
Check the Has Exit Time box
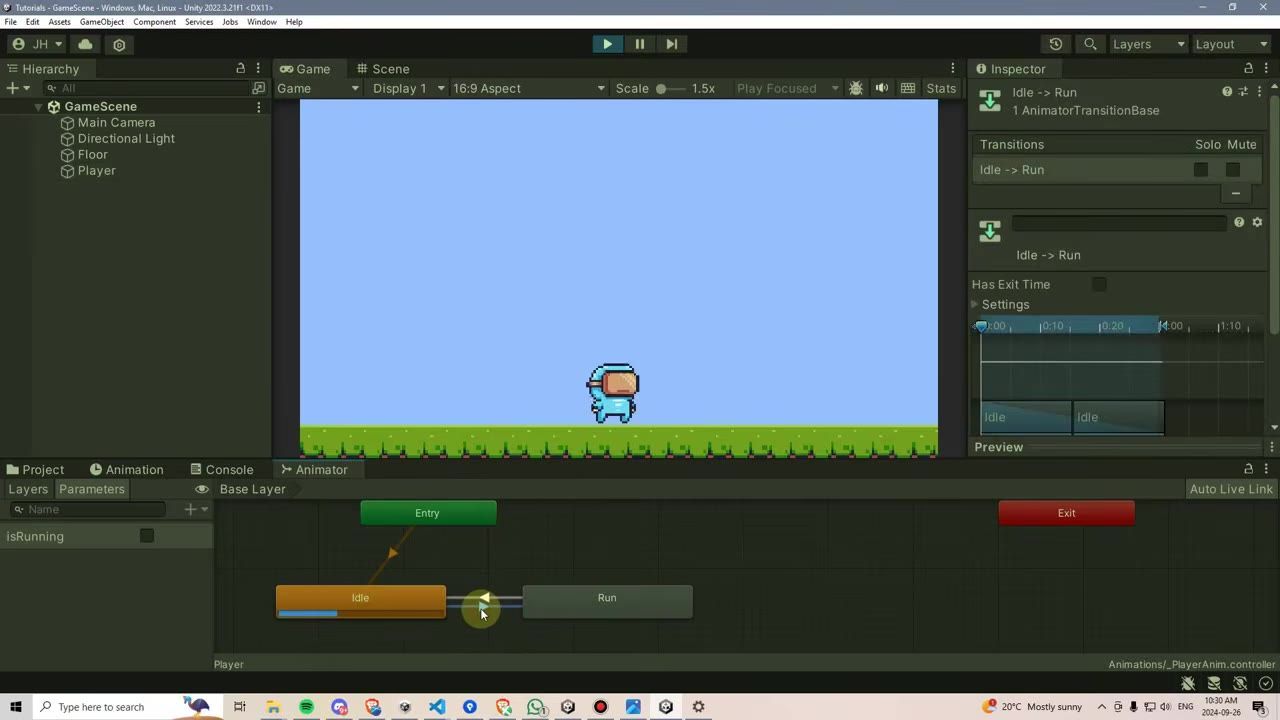click(x=1099, y=285)
